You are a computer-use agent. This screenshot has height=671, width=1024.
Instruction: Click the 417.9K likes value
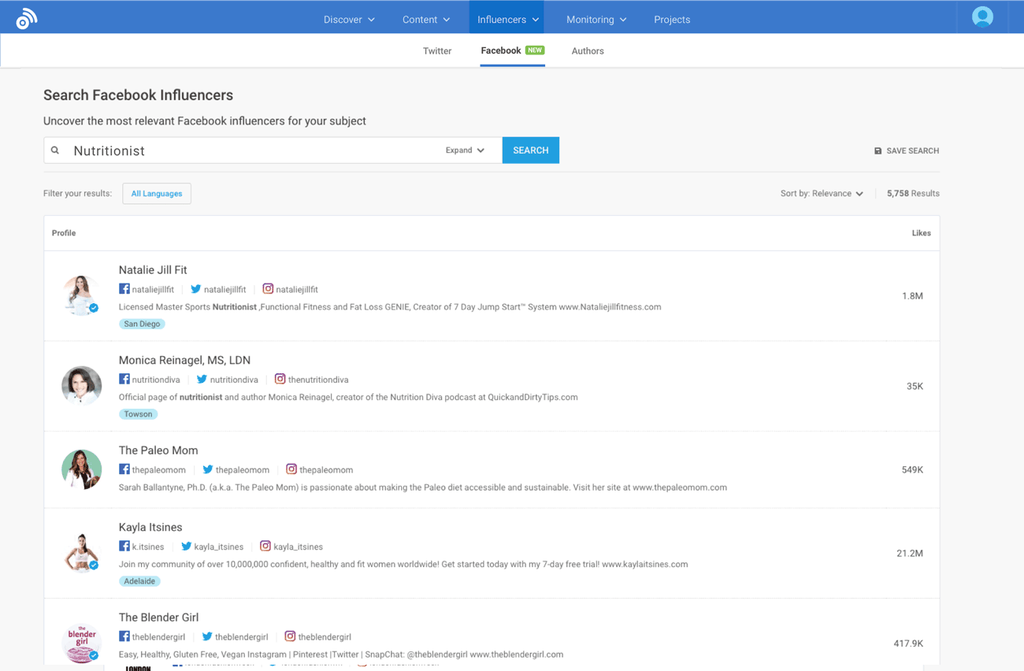tap(908, 644)
